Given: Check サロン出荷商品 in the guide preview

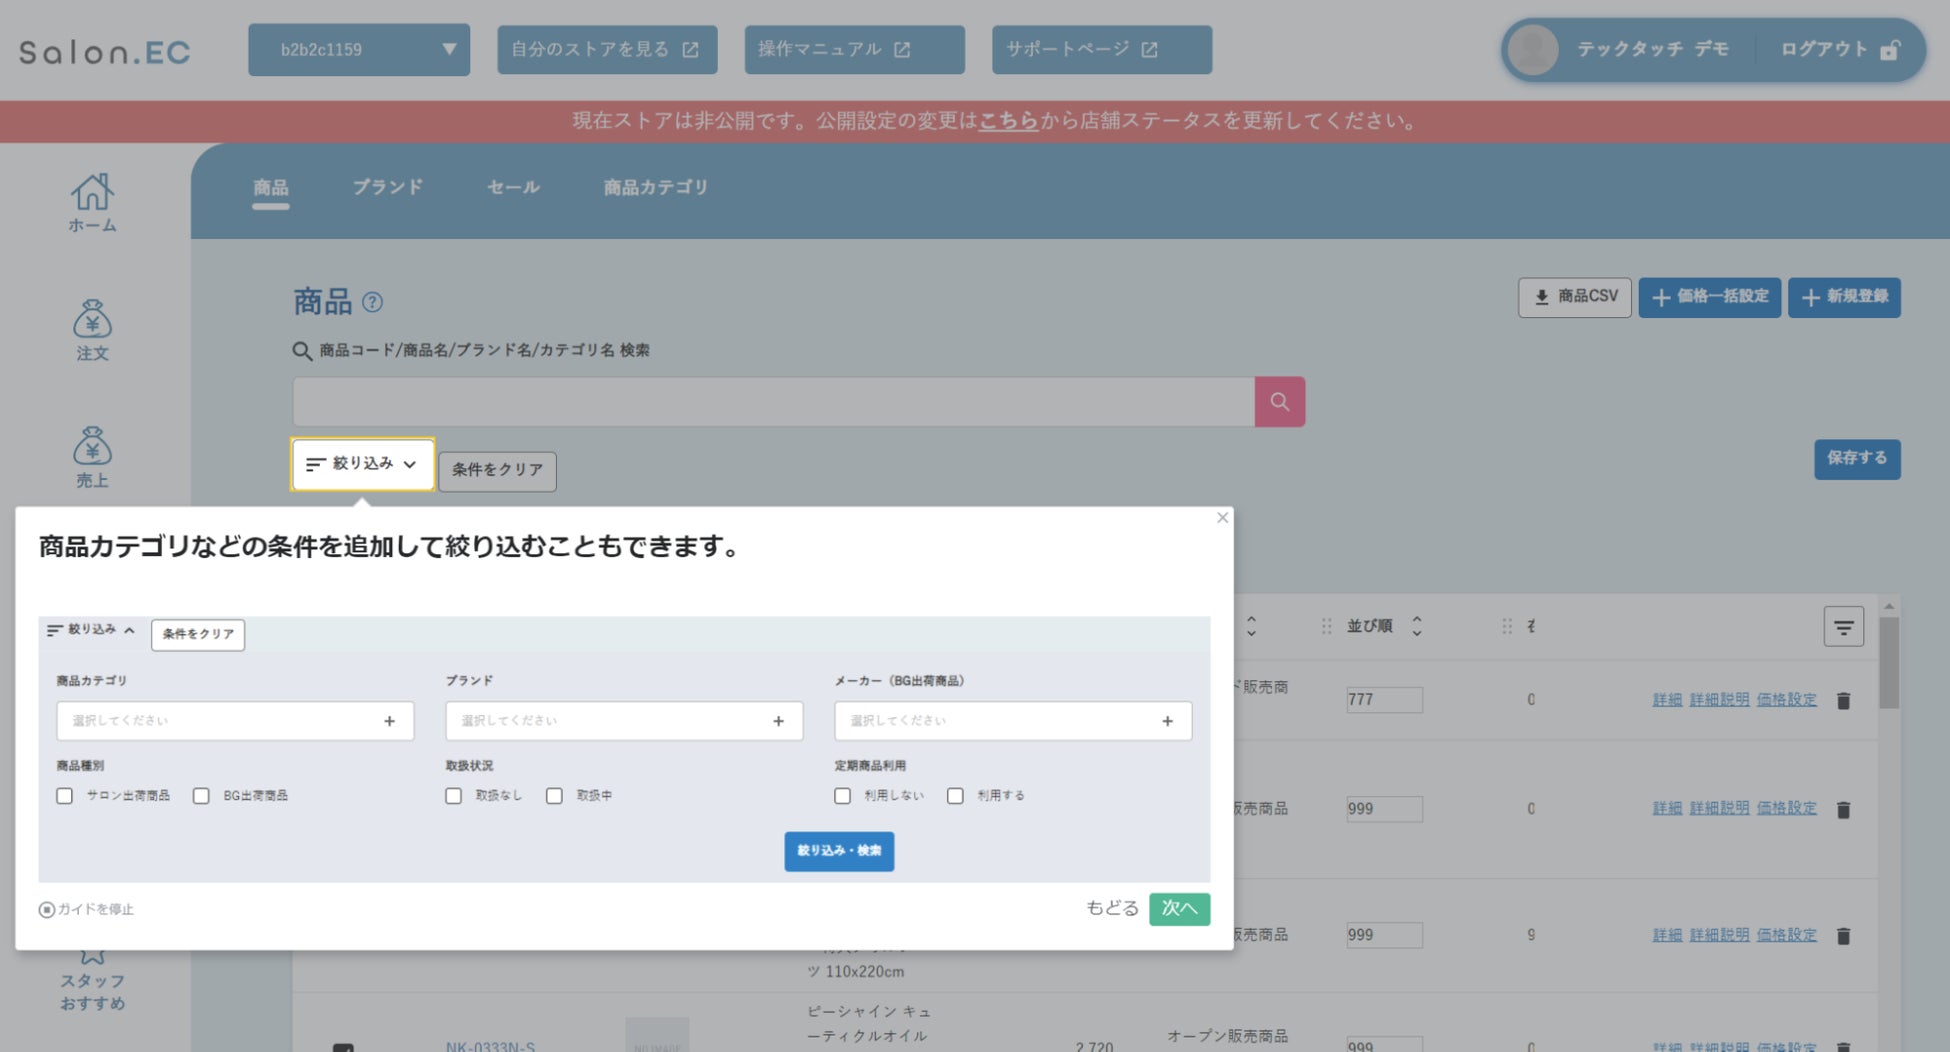Looking at the screenshot, I should point(65,796).
